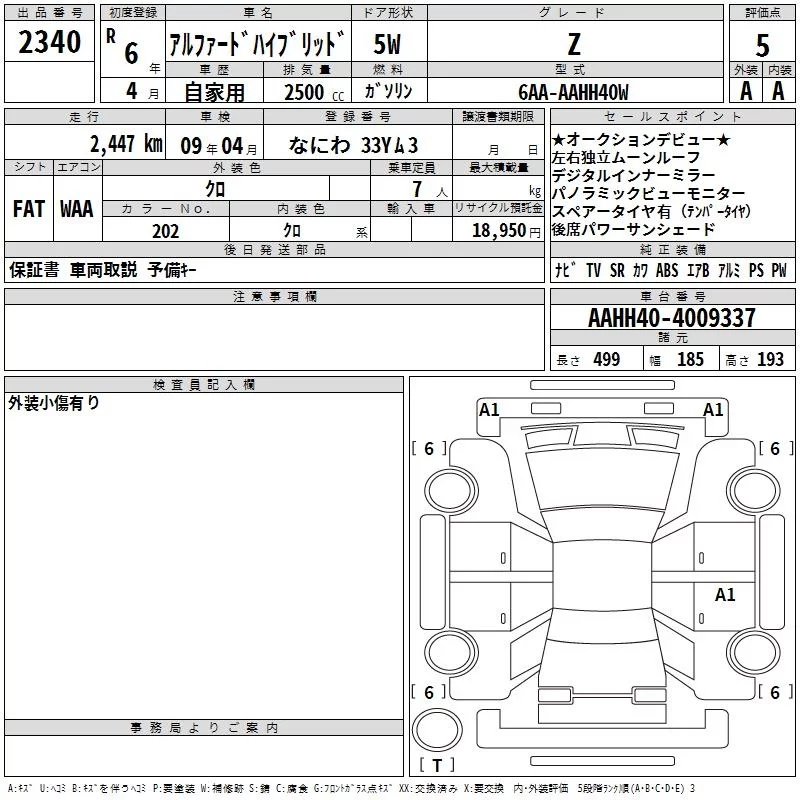Click the A1 scratch mark beside the side door

pyautogui.click(x=725, y=594)
